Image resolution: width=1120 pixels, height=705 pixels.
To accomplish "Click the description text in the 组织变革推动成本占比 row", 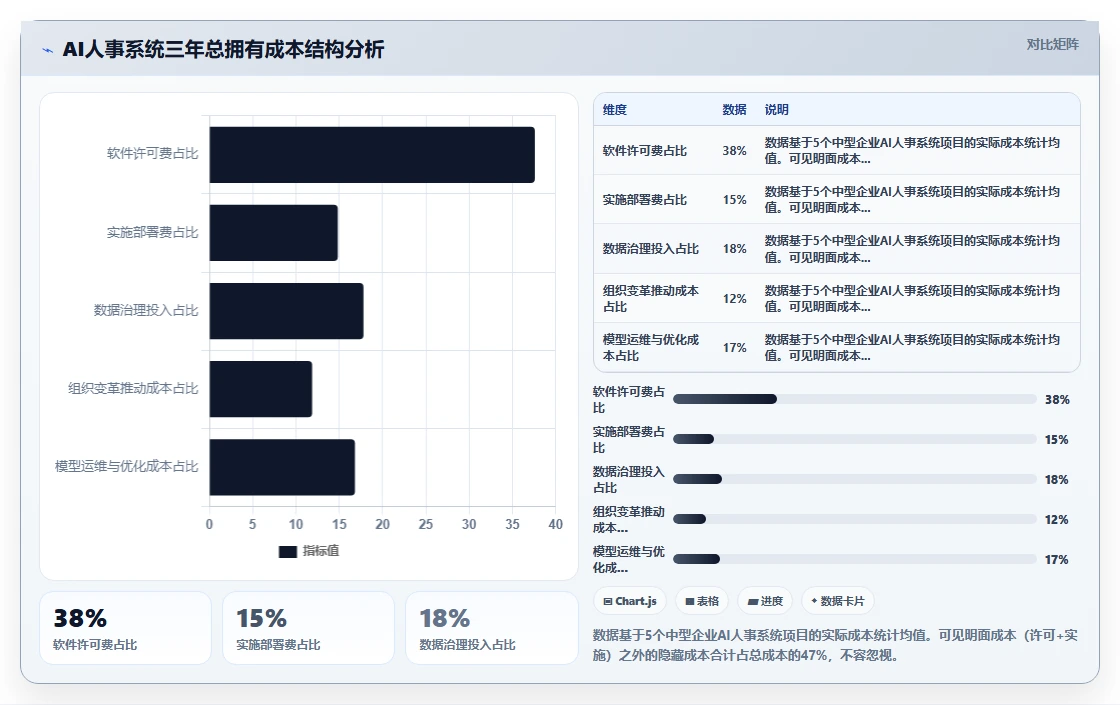I will point(912,299).
